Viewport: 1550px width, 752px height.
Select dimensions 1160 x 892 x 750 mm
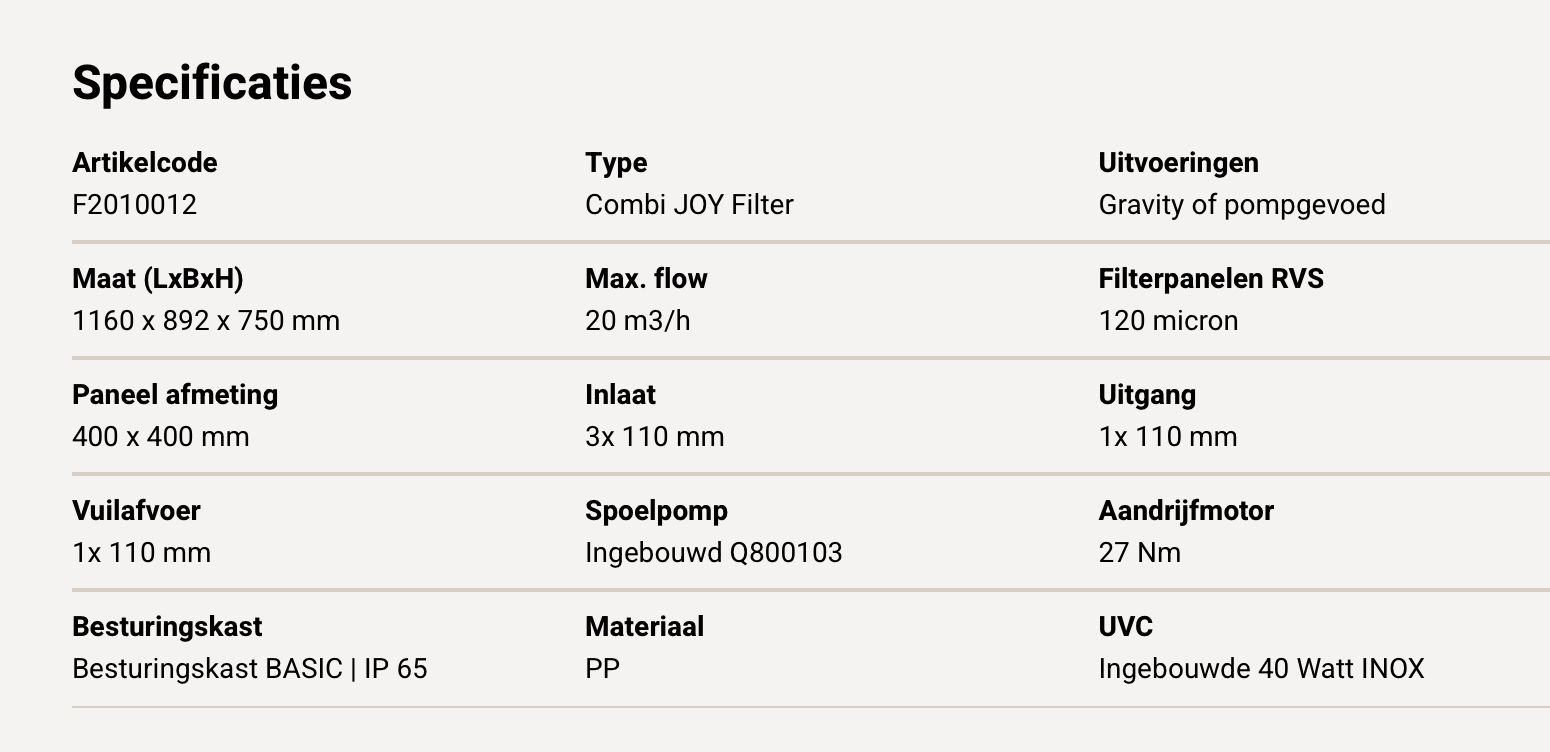pyautogui.click(x=206, y=321)
